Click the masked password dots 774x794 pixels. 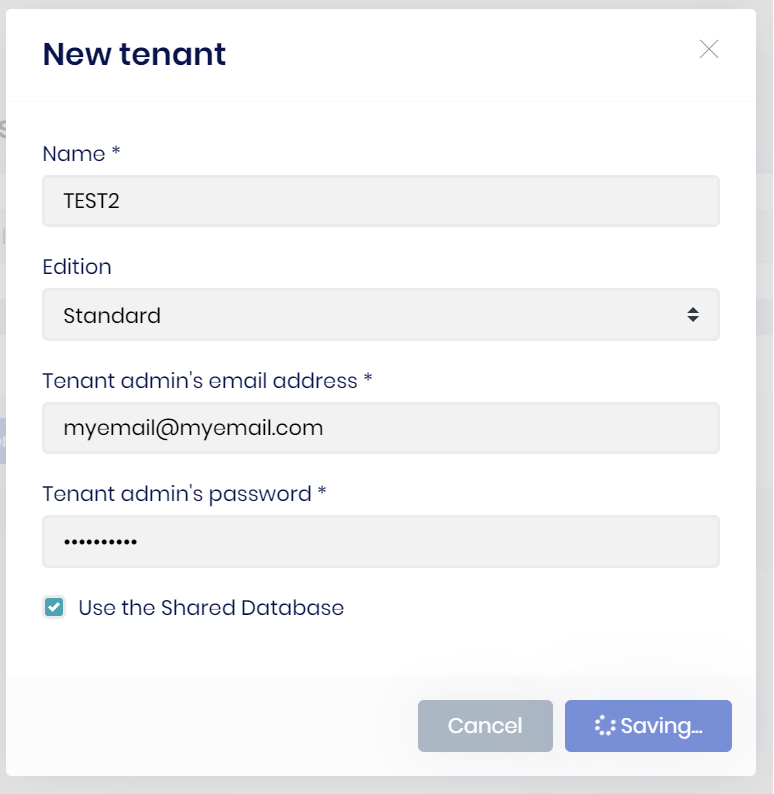tap(100, 541)
